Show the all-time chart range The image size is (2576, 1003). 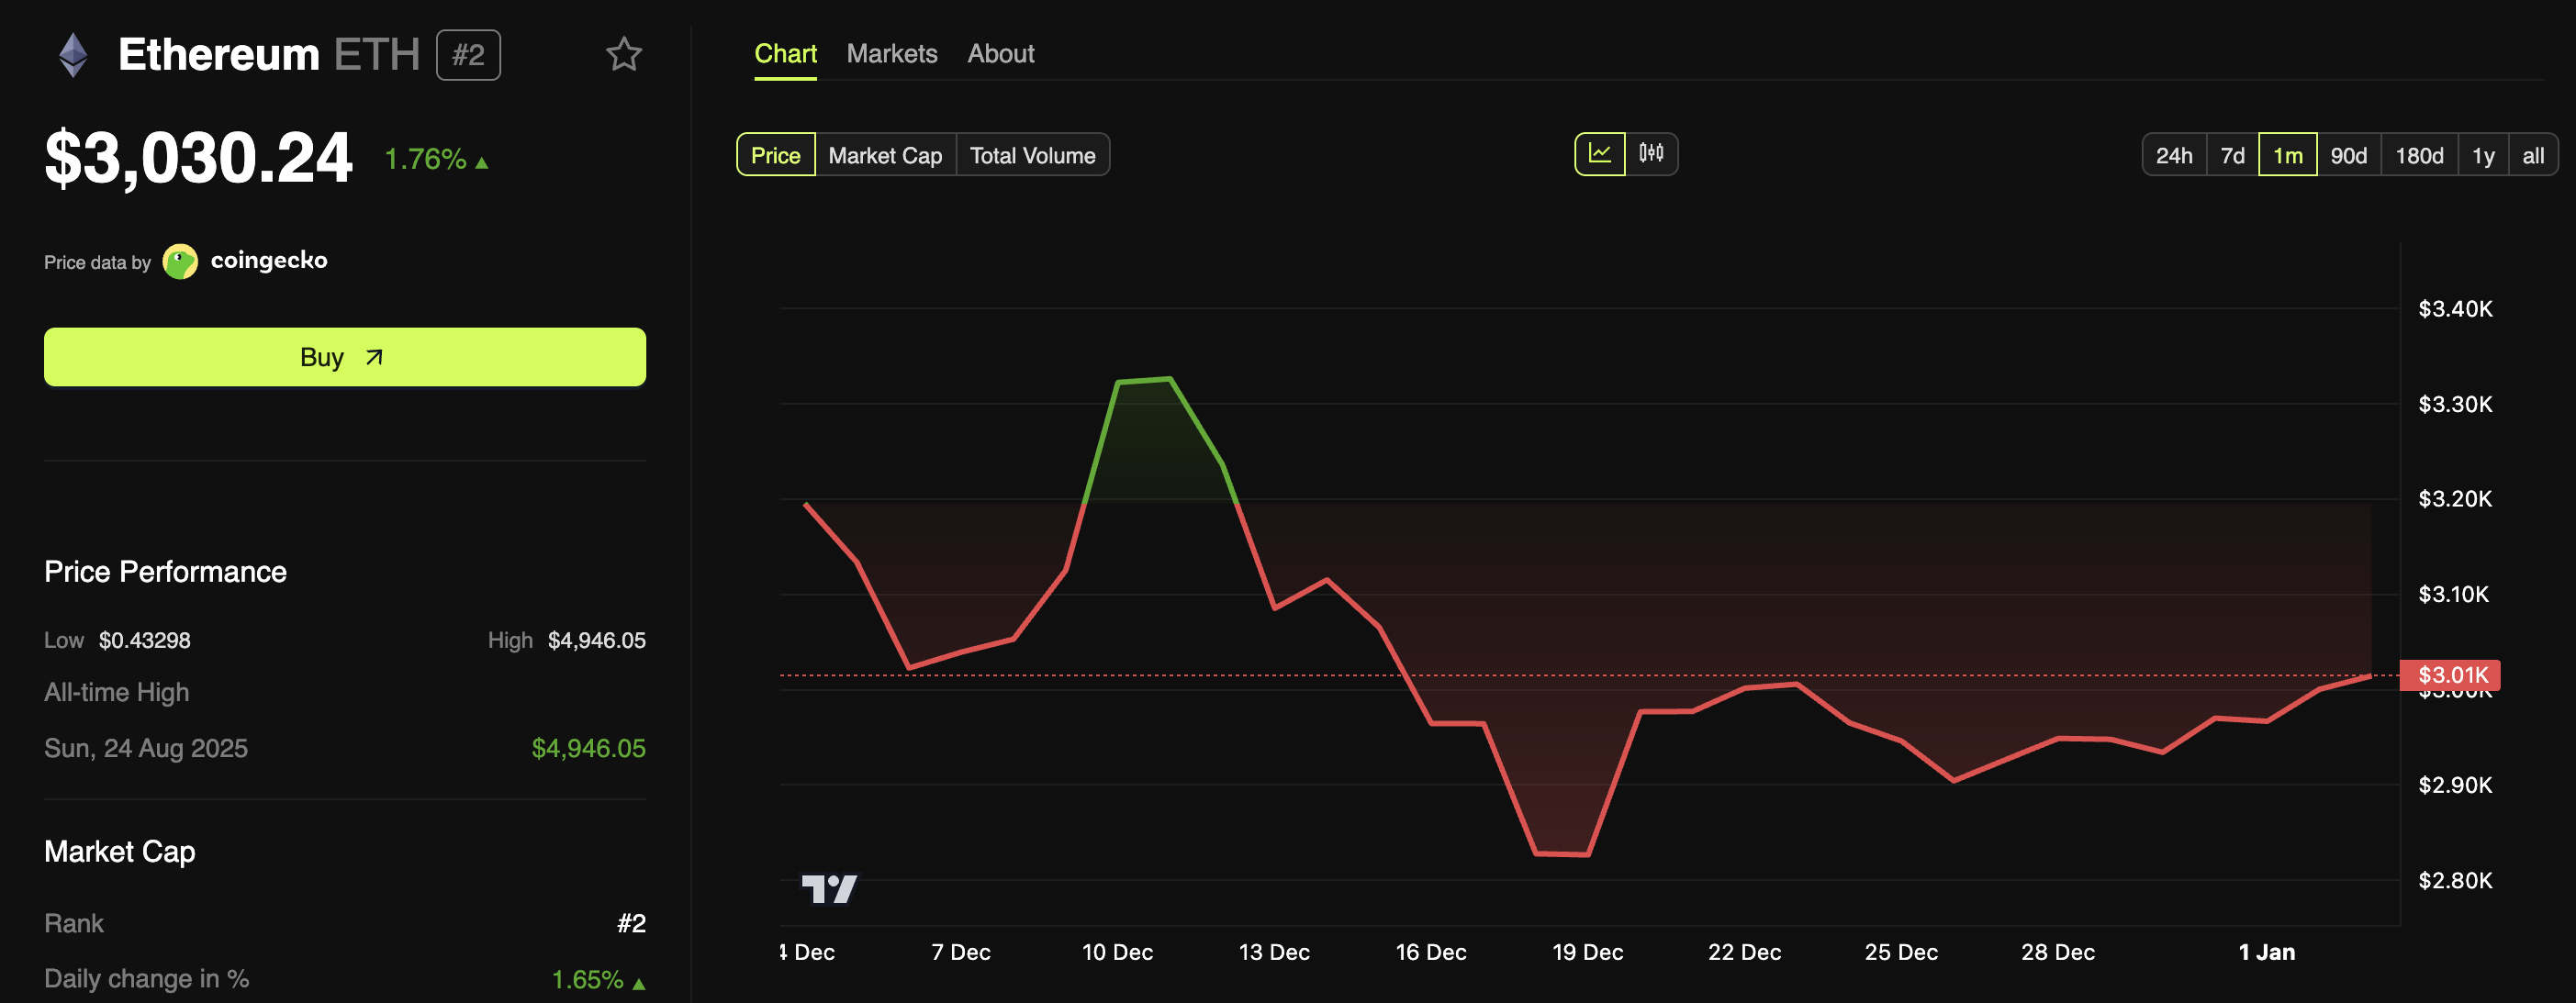pyautogui.click(x=2532, y=155)
